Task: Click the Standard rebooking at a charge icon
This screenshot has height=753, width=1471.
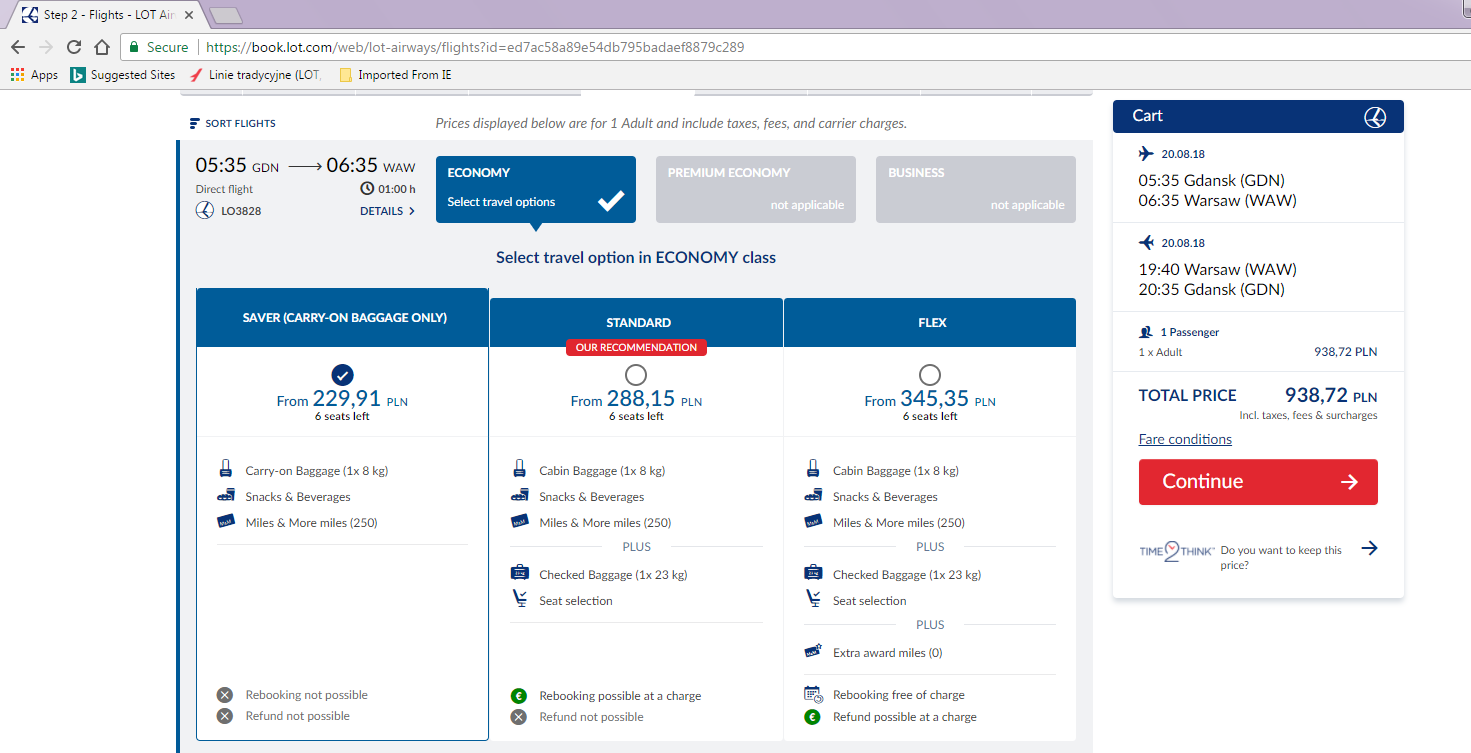Action: tap(519, 696)
